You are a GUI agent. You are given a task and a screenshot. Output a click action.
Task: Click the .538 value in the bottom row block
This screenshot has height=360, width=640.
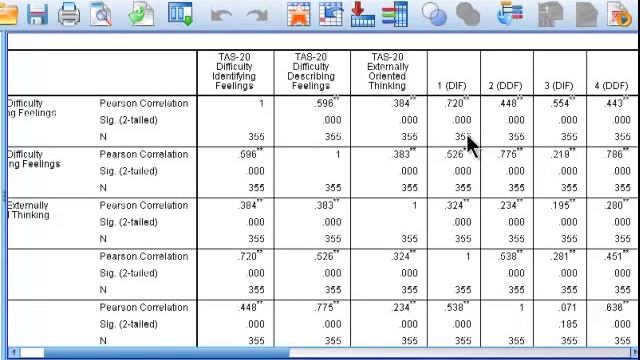pos(457,307)
